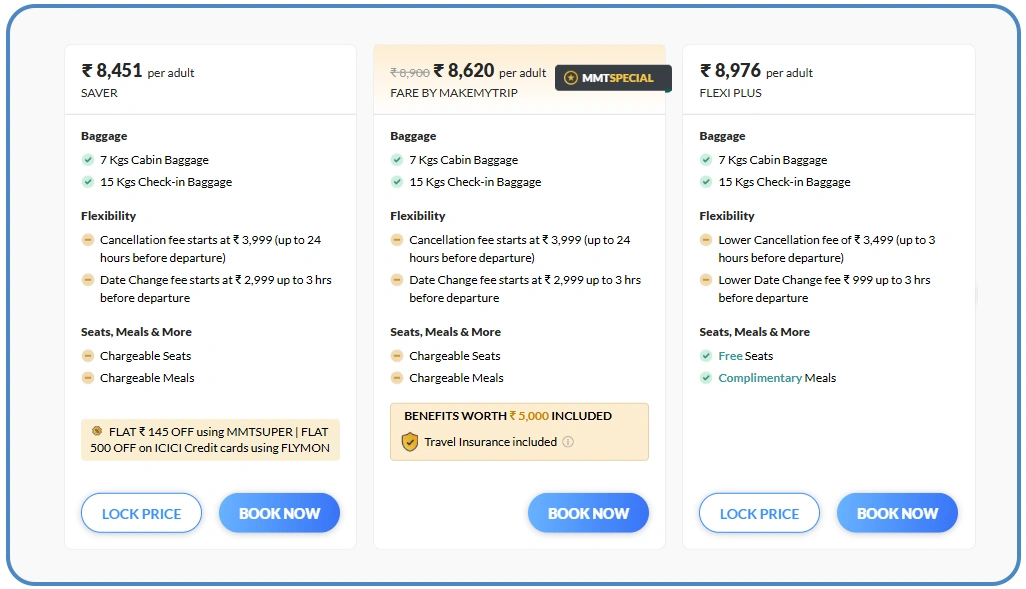This screenshot has height=589, width=1026.
Task: Click Saver Chargeable Seats minus icon
Action: coord(88,356)
